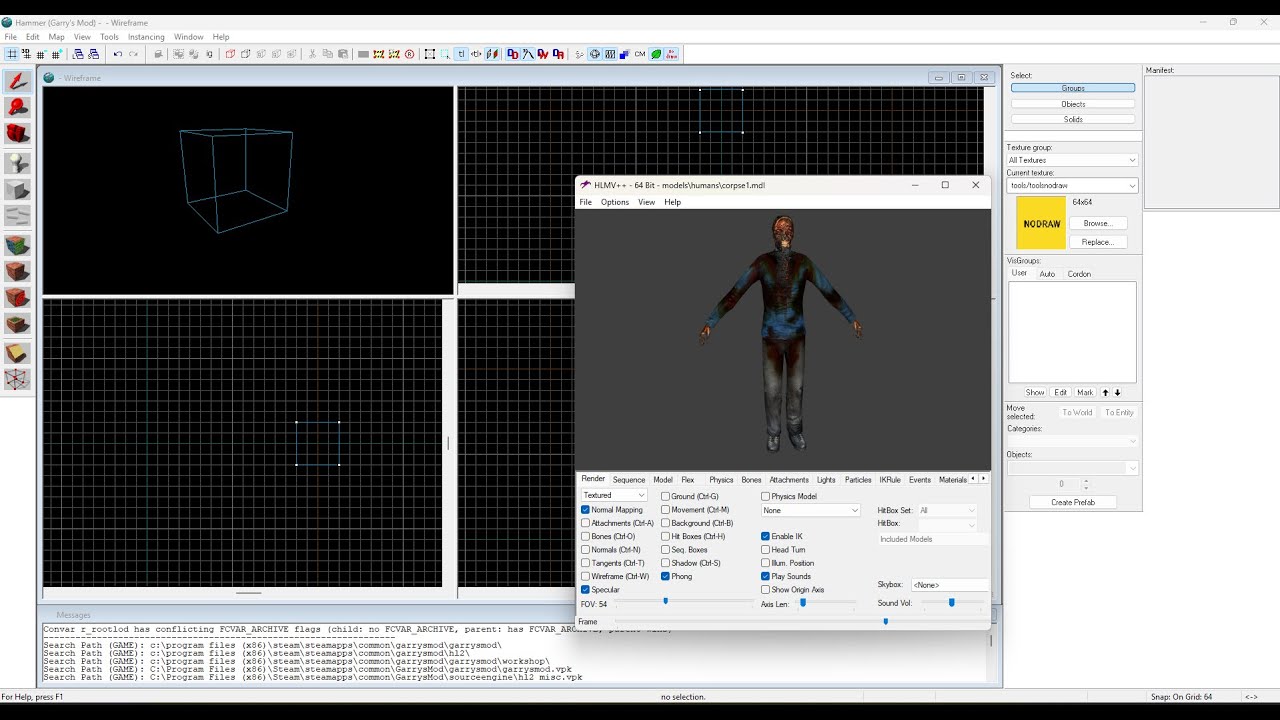Toggle the 2D grid icon in Hammer's toolbar
This screenshot has height=720, width=1280.
point(12,54)
